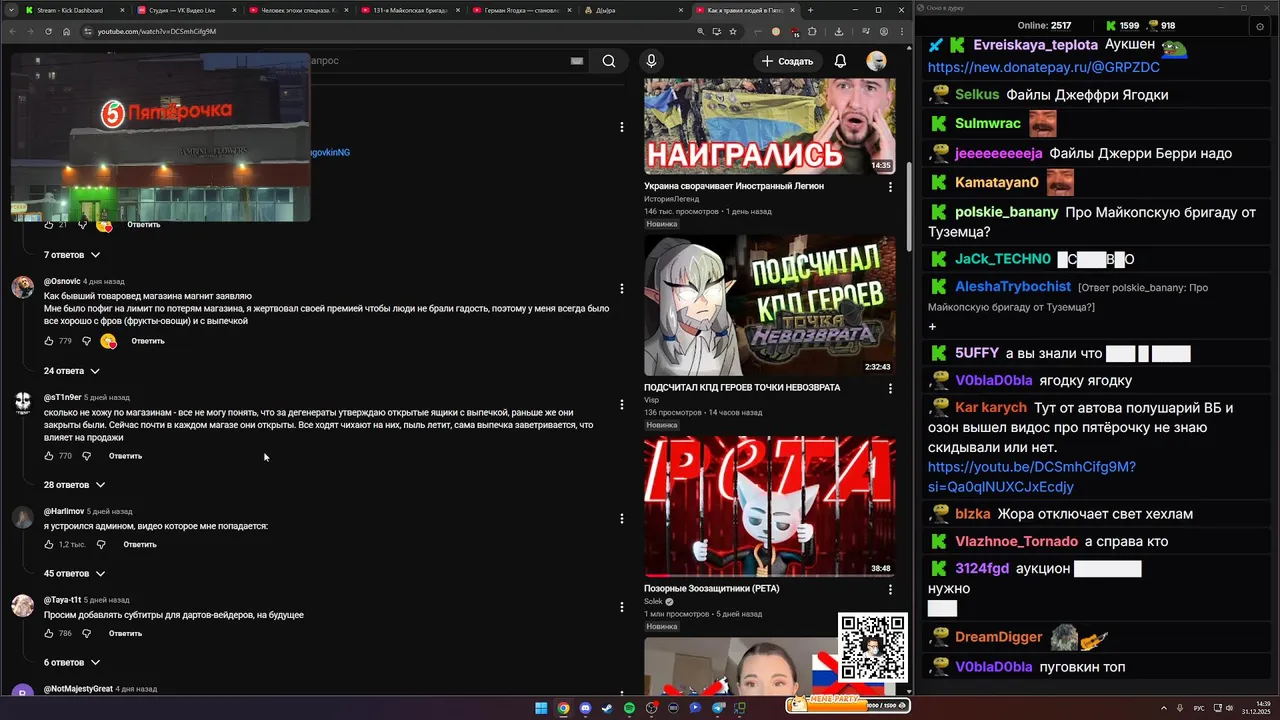This screenshot has width=1280, height=720.
Task: Dislike the @Osnovic comment
Action: coord(87,341)
